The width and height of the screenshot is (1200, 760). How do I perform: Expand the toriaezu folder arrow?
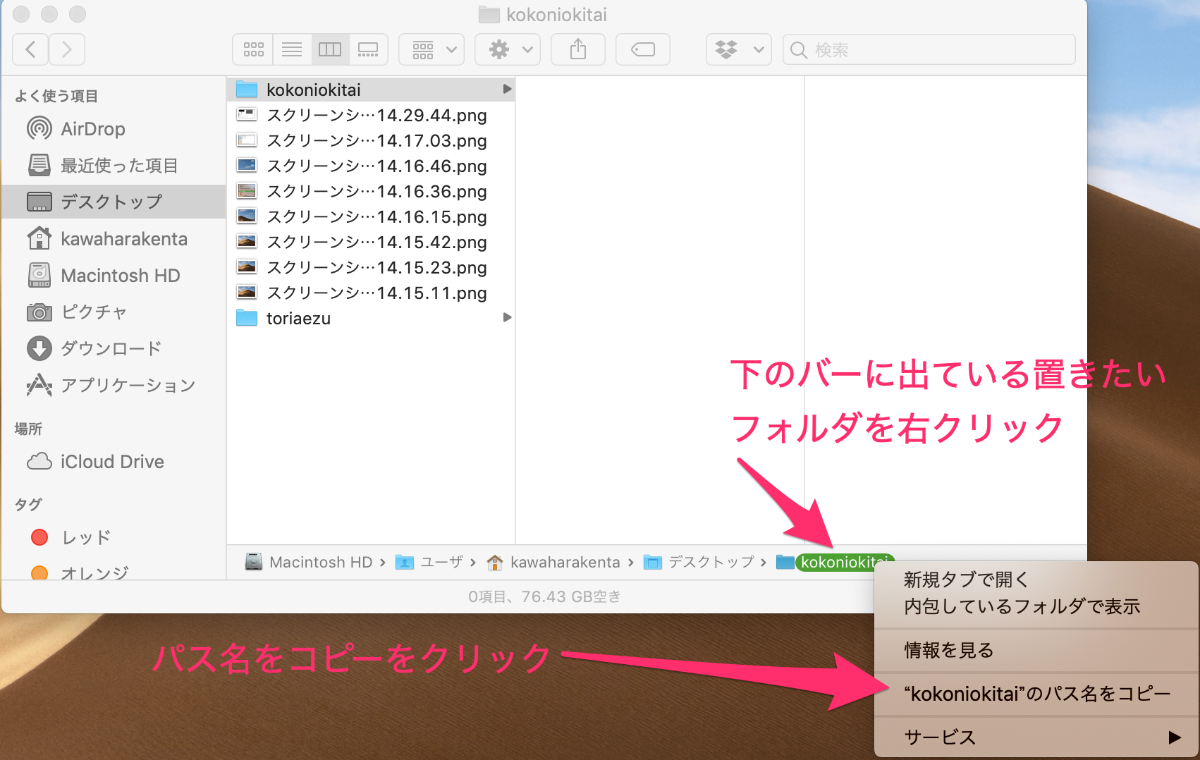507,318
